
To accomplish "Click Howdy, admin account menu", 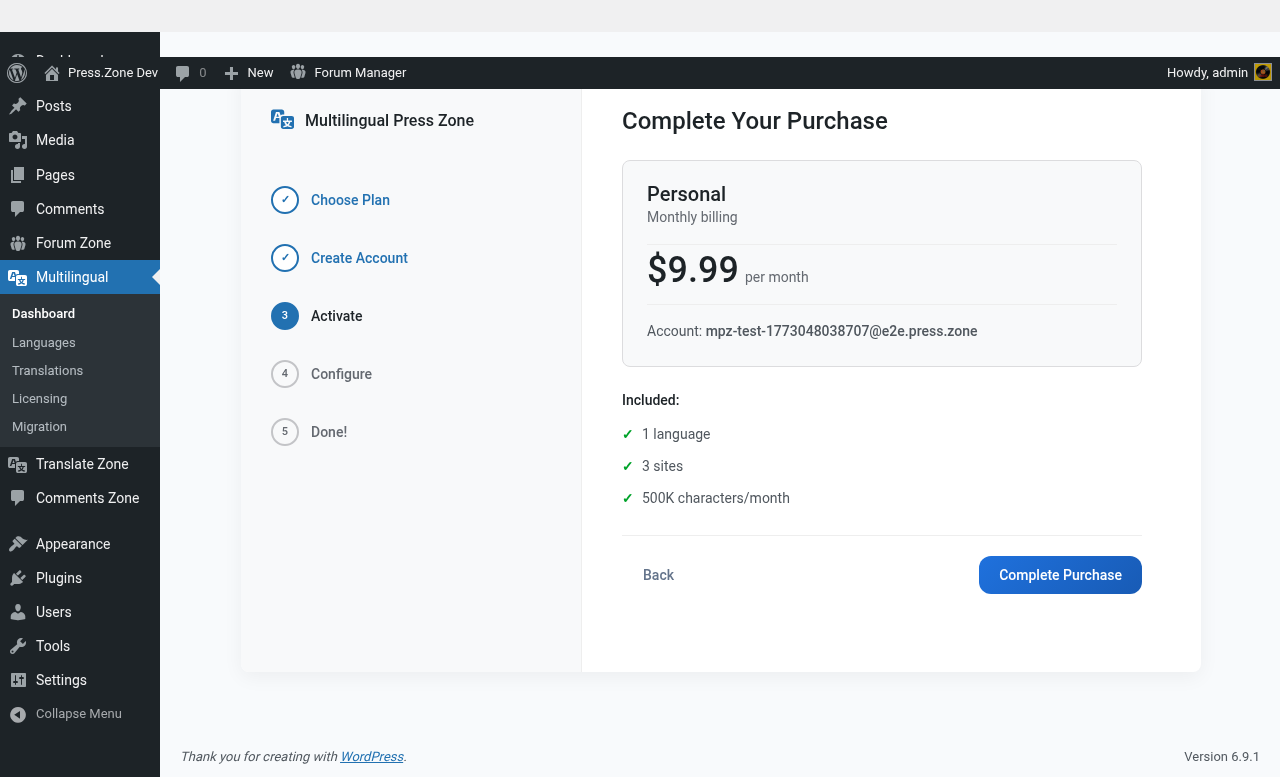I will pyautogui.click(x=1219, y=73).
